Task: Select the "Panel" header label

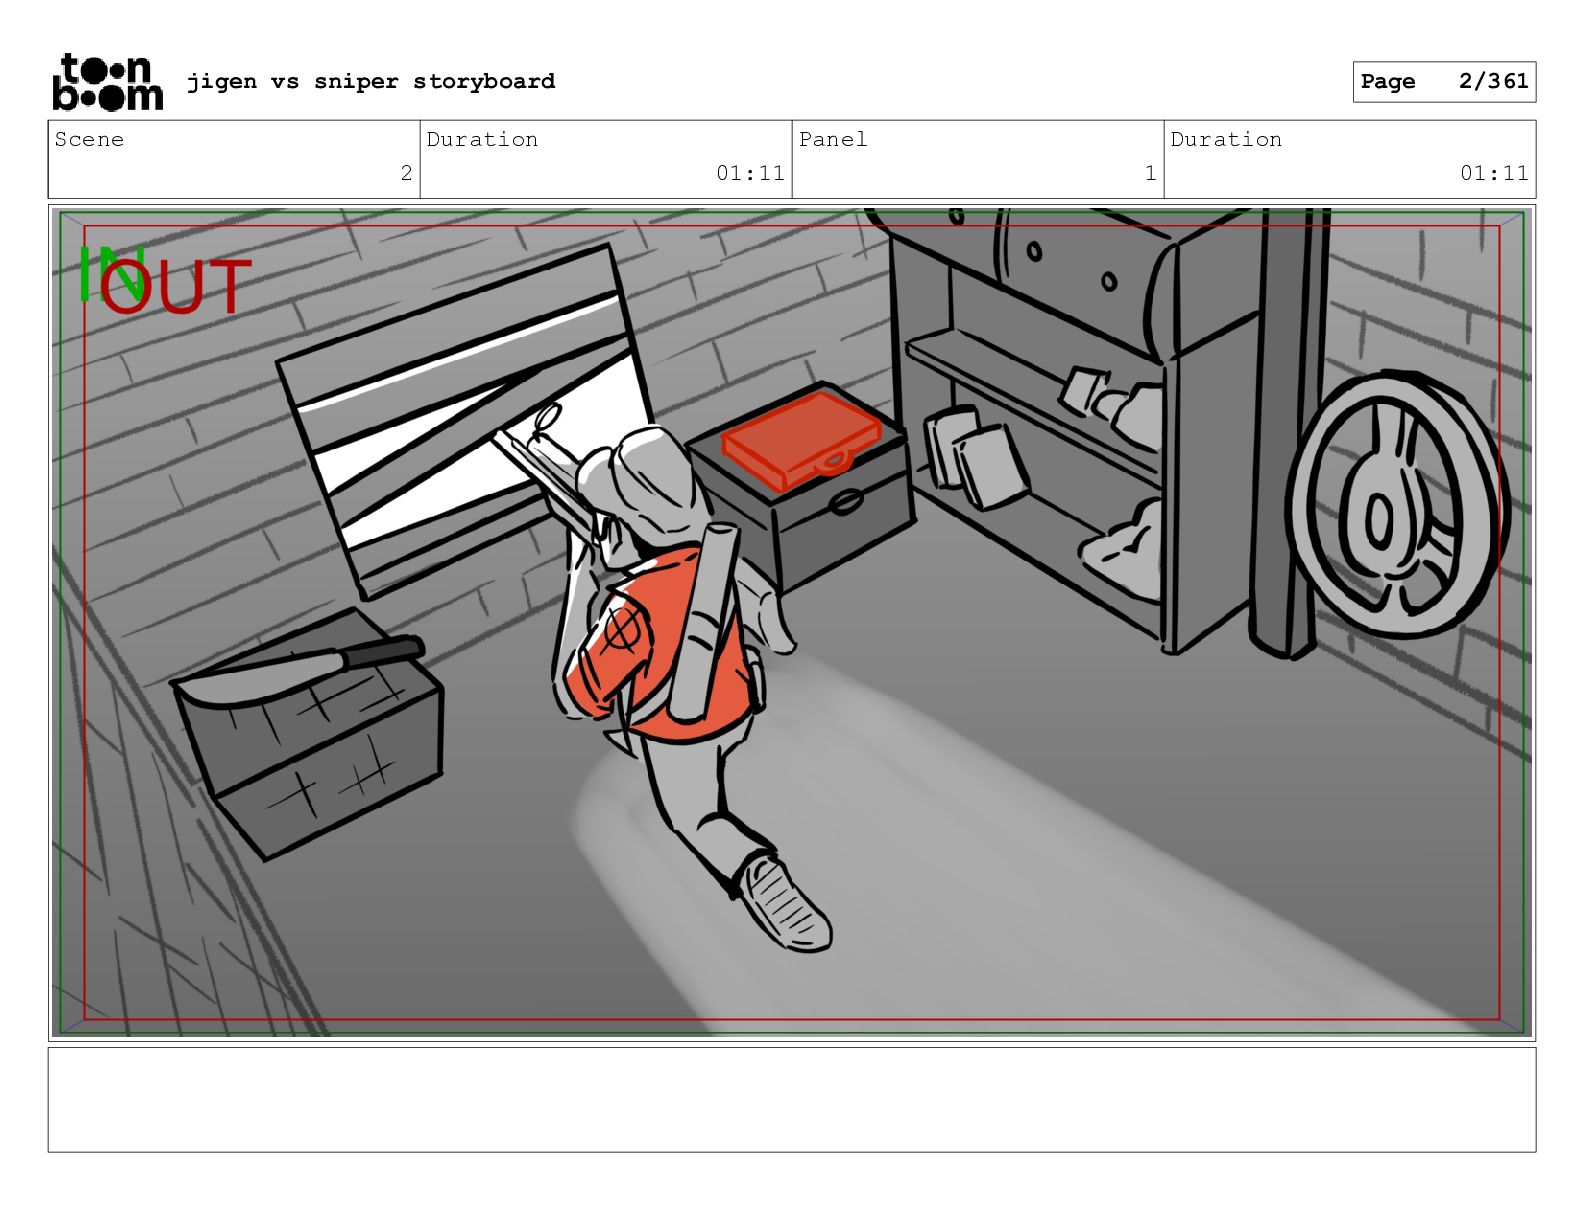Action: coord(833,139)
